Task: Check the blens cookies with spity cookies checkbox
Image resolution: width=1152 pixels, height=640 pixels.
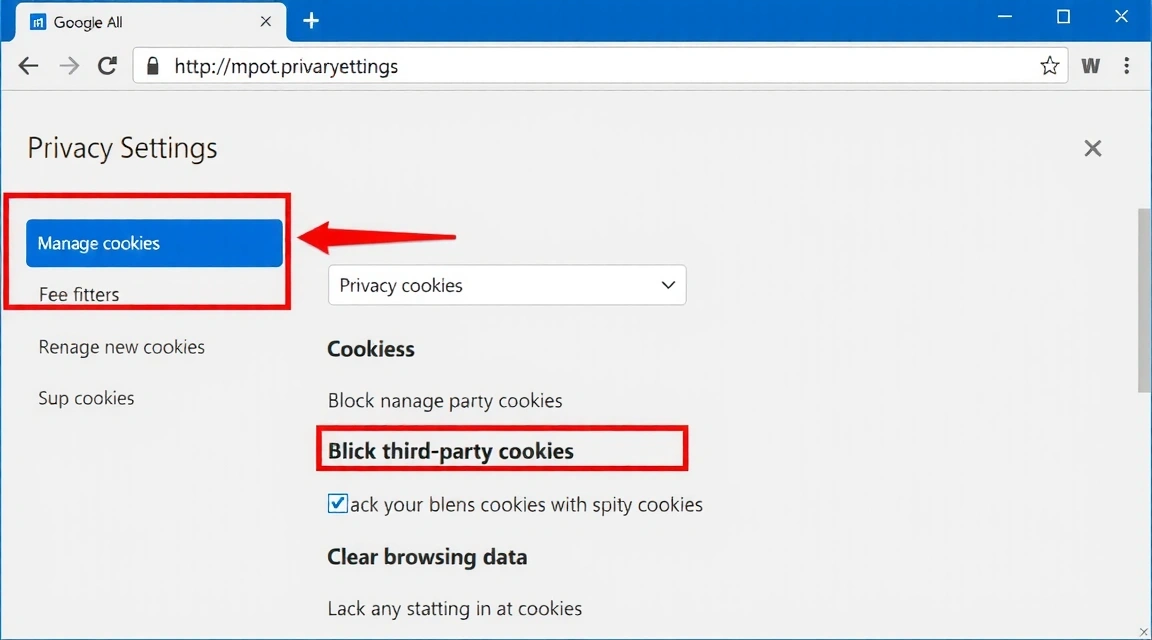Action: point(337,503)
